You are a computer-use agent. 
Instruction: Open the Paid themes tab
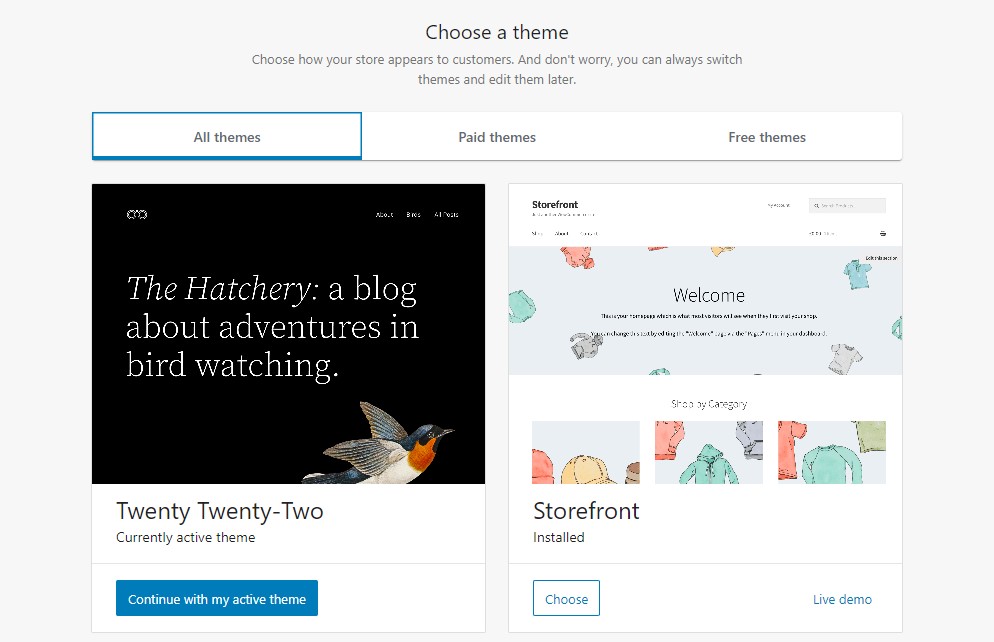click(x=497, y=137)
